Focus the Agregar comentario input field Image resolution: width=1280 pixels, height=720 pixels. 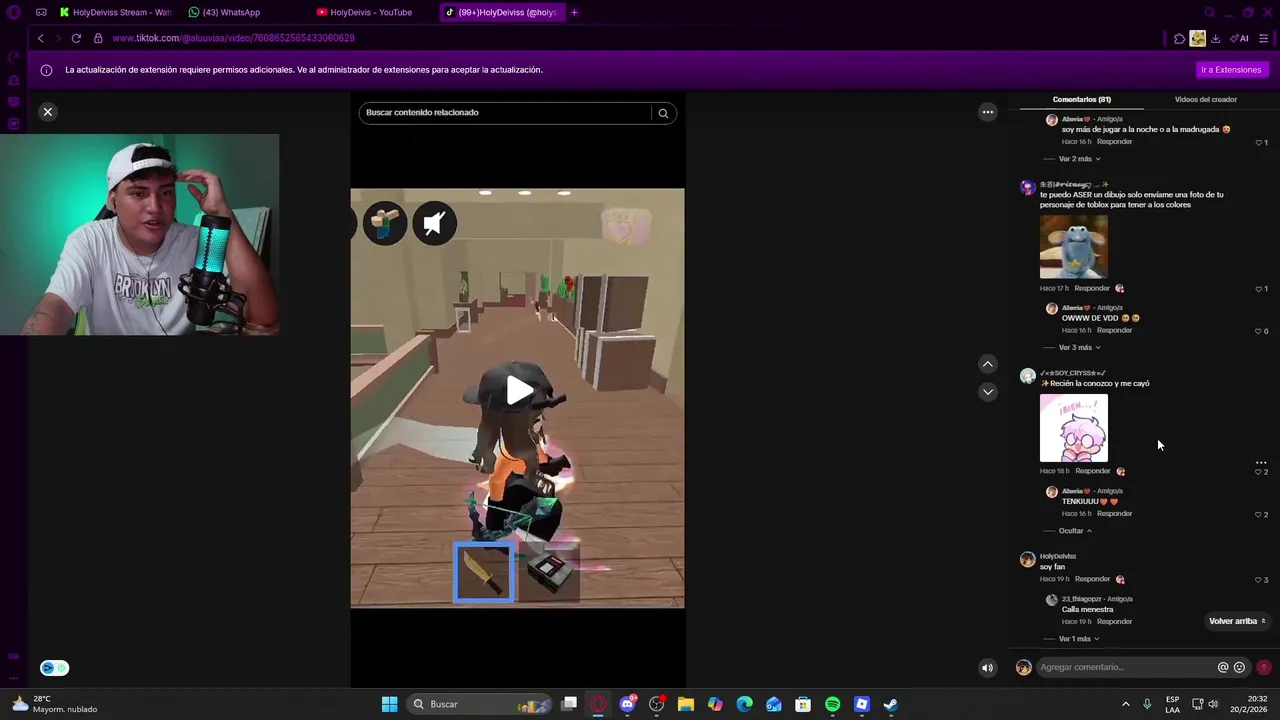click(x=1125, y=667)
